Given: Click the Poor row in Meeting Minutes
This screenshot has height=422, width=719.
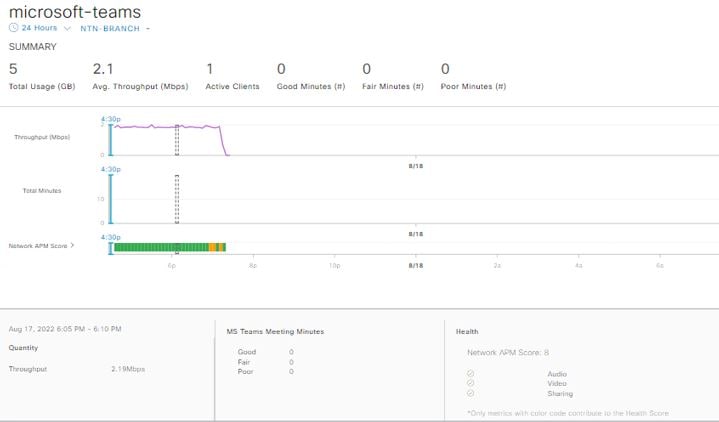Looking at the screenshot, I should coord(265,372).
